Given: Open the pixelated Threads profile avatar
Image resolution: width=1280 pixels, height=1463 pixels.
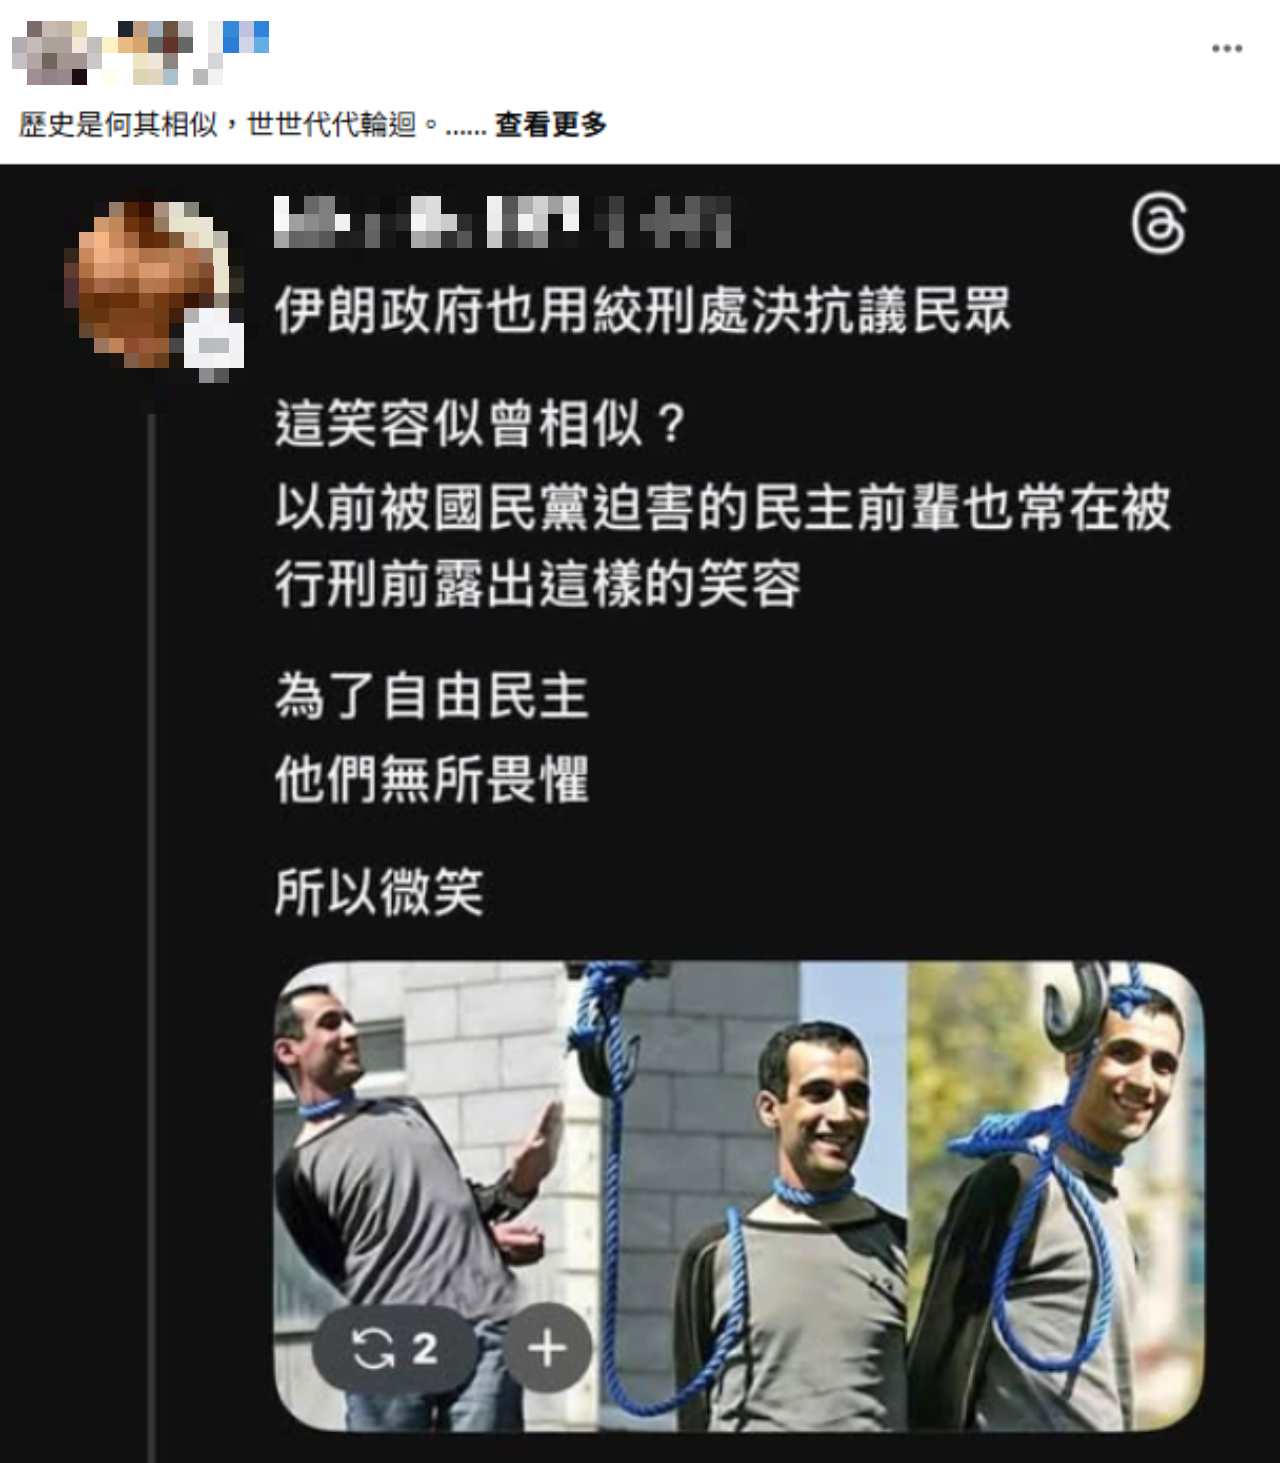Looking at the screenshot, I should (x=150, y=283).
